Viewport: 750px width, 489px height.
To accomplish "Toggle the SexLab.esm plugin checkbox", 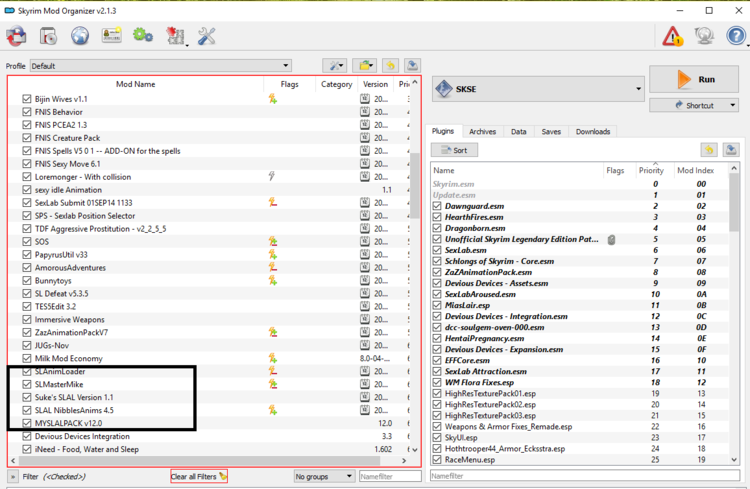I will (x=437, y=250).
